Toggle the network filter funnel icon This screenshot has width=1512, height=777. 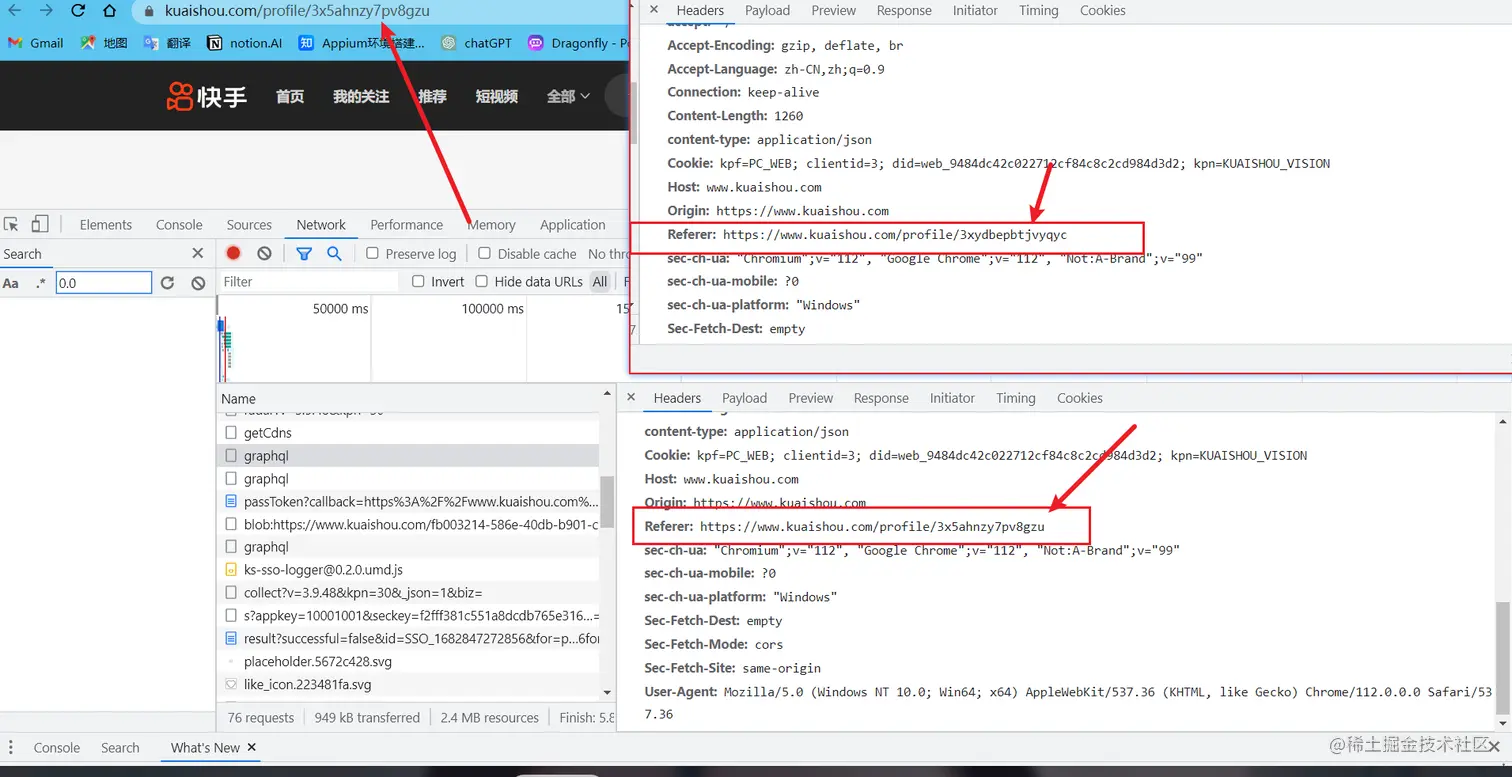(x=304, y=254)
